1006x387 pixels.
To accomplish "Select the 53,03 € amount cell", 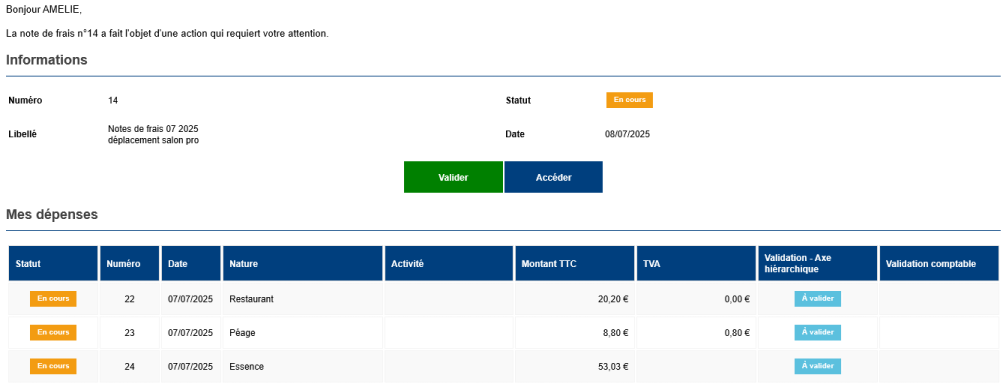I will 574,366.
